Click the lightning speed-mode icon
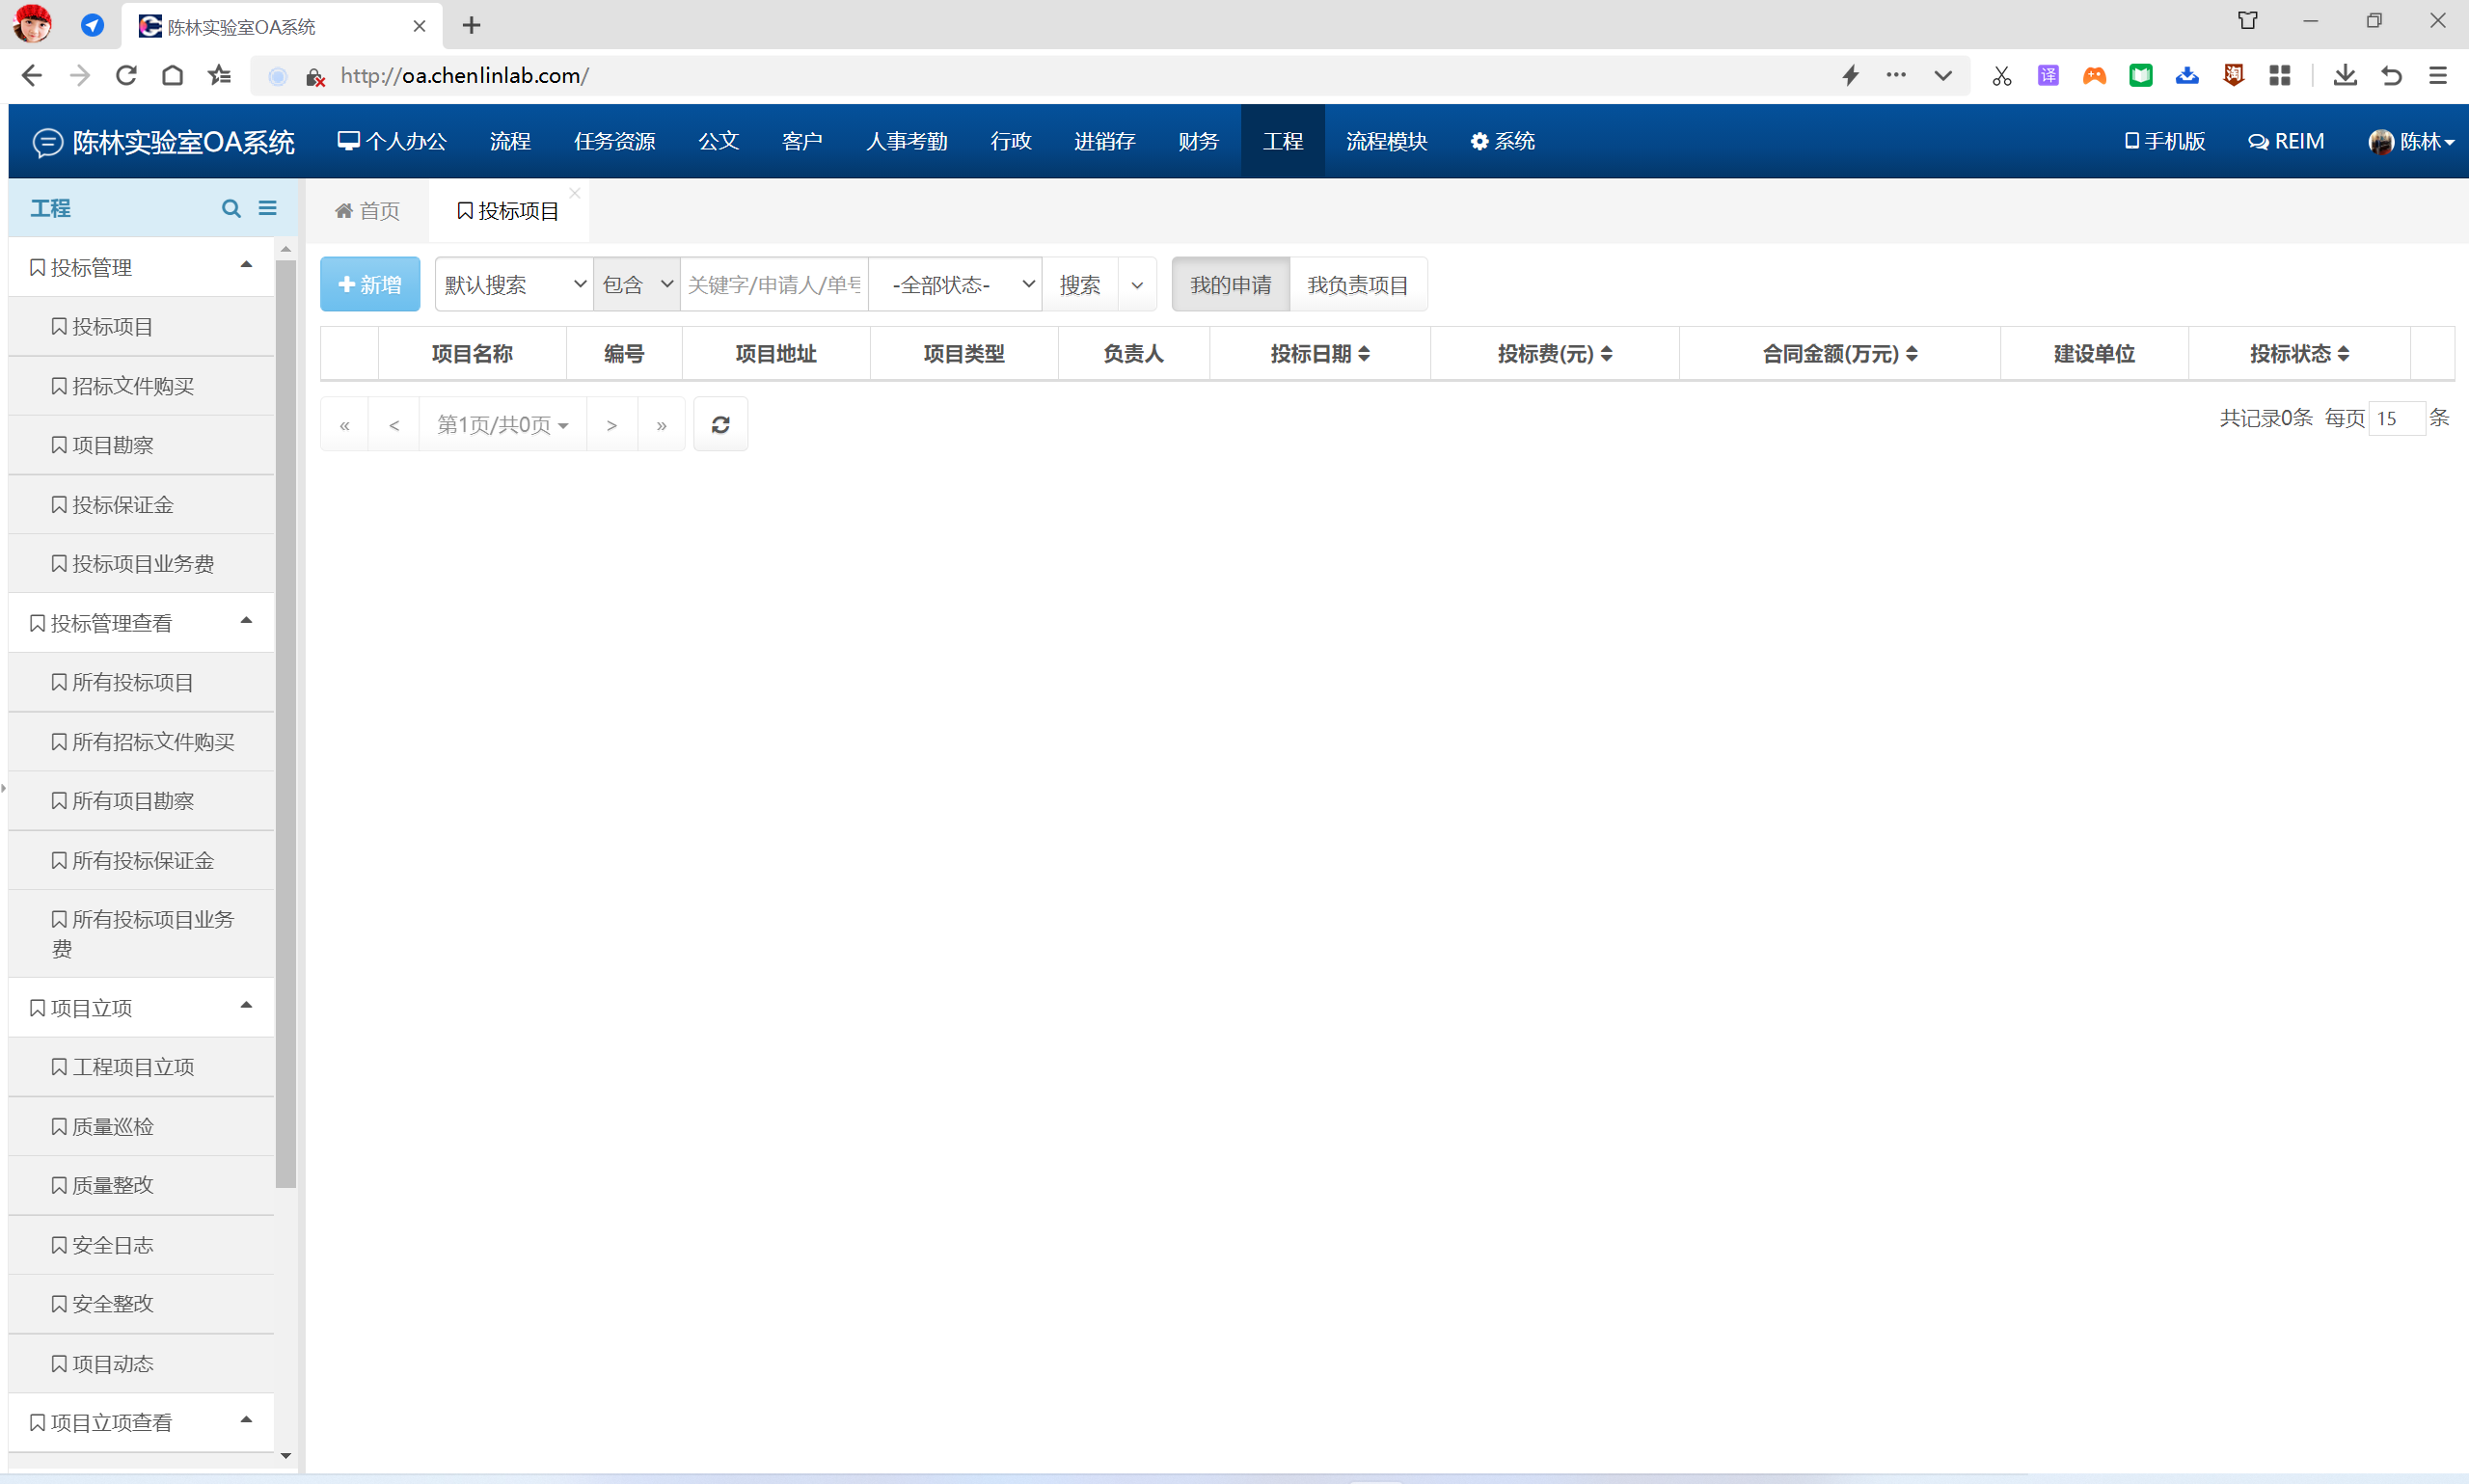Screen dimensions: 2469x1484 (x=1850, y=75)
